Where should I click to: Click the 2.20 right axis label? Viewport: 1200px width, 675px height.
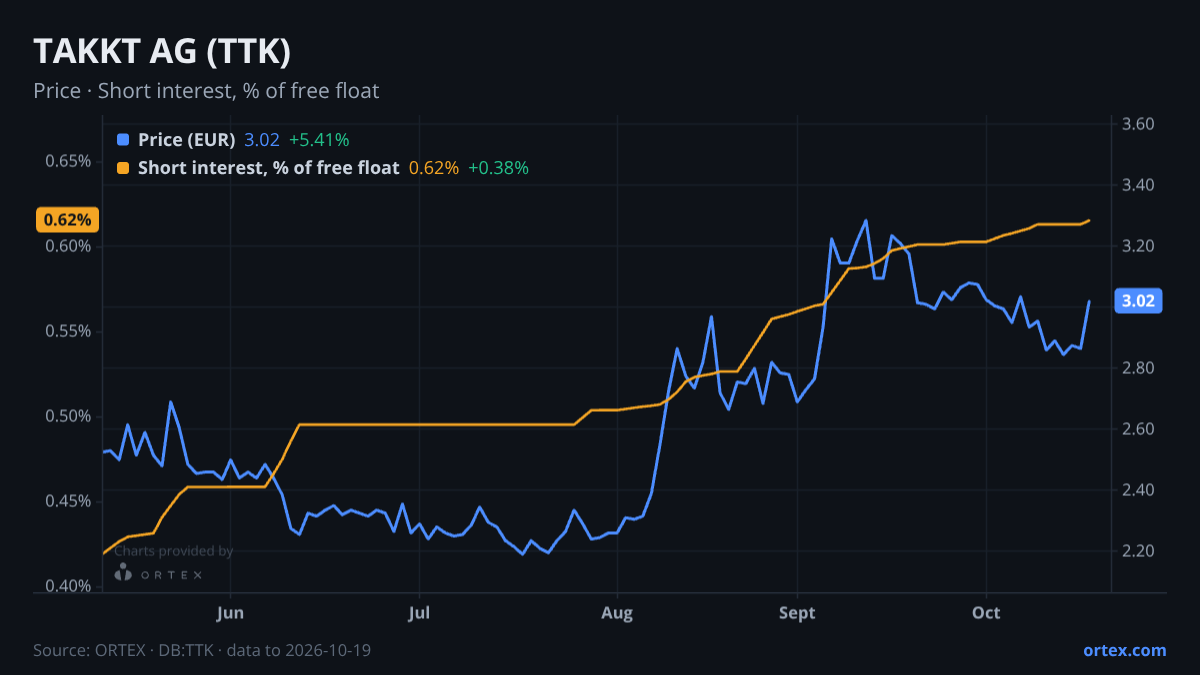click(x=1139, y=551)
